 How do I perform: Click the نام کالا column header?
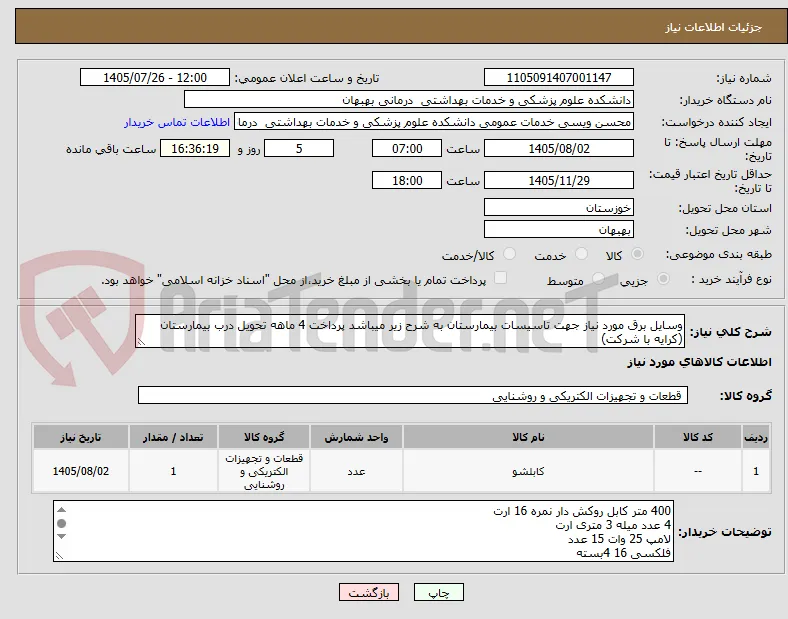(528, 437)
